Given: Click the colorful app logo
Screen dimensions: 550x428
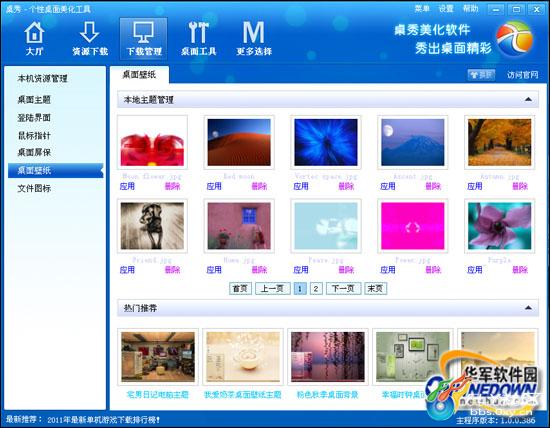Looking at the screenshot, I should pos(514,38).
